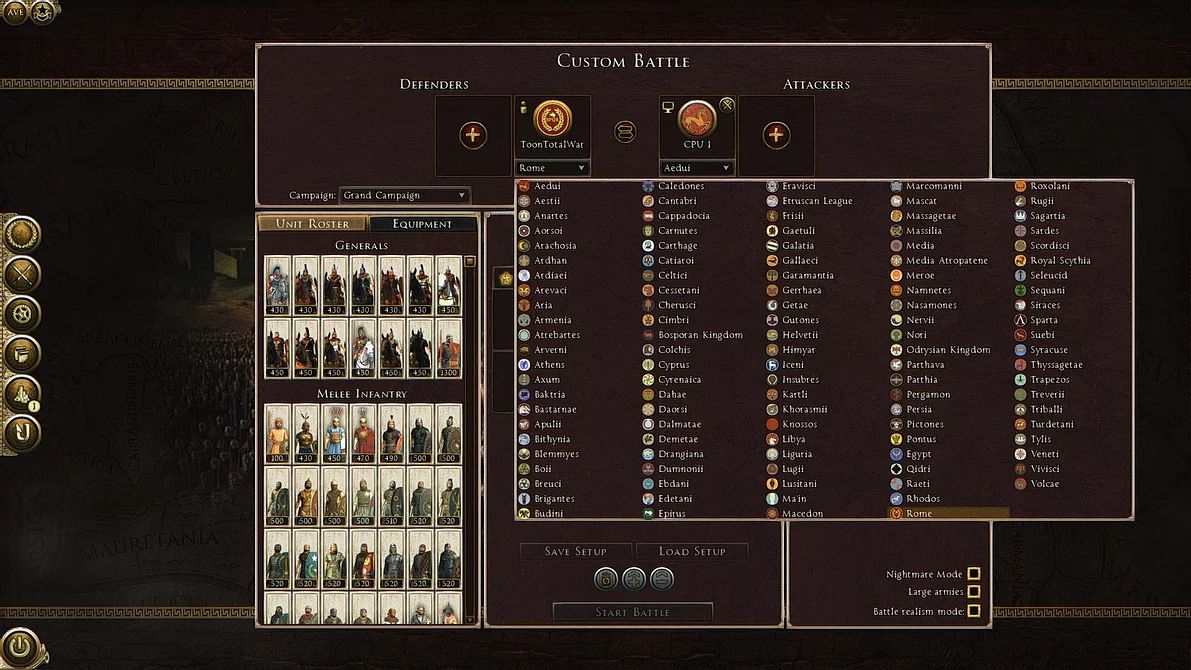Click the laurel wreath sidebar icon
This screenshot has width=1191, height=670.
coord(20,234)
